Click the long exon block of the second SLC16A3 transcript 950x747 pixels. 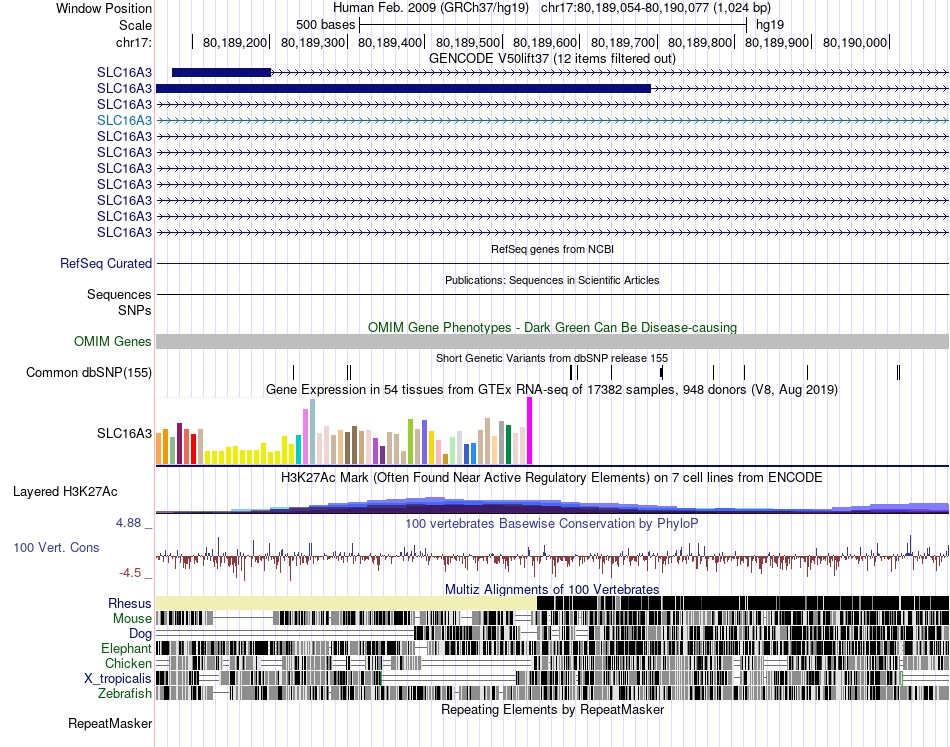pos(404,88)
